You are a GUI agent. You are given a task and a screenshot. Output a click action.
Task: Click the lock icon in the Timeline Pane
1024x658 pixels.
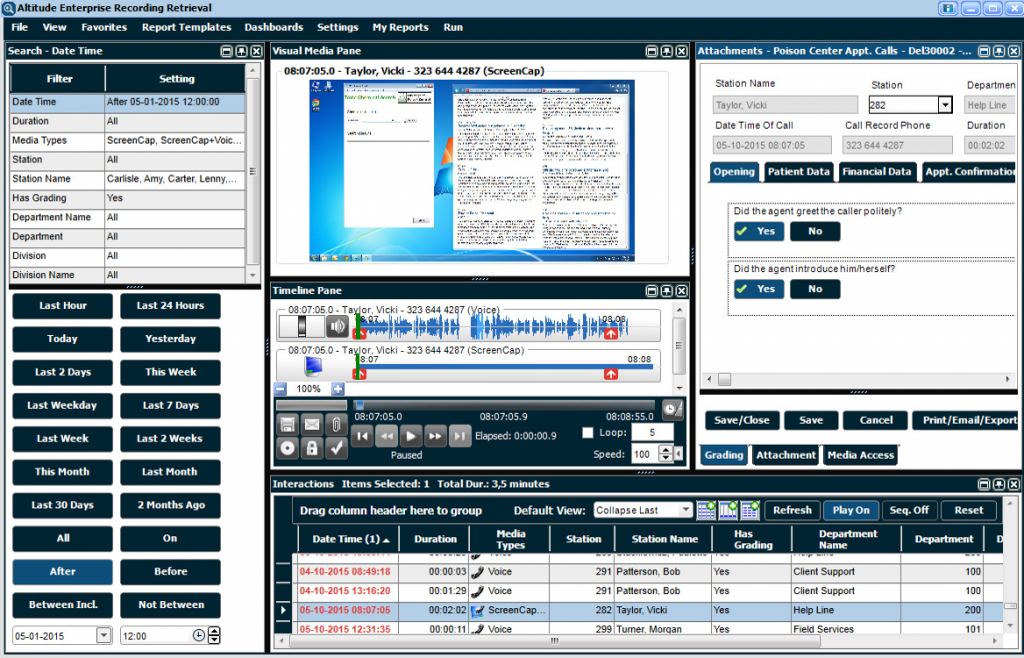(311, 449)
